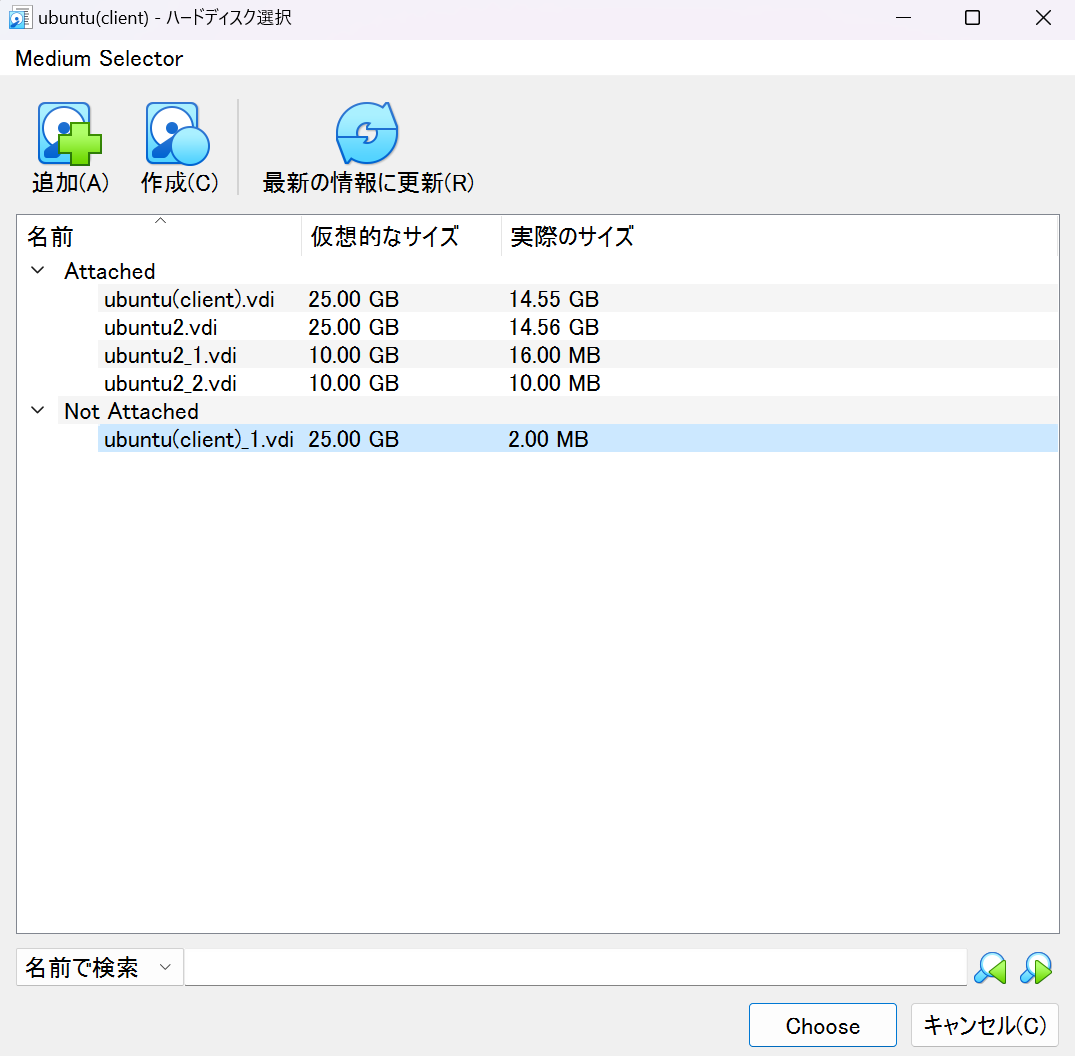
Task: Open the 名前で検索 search type dropdown
Action: (99, 966)
